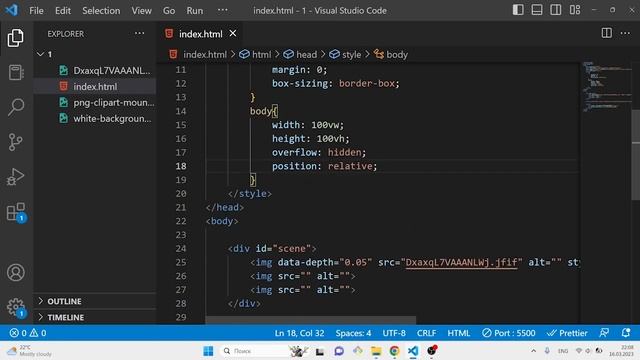
Task: Open the Manage gear icon
Action: point(16,308)
